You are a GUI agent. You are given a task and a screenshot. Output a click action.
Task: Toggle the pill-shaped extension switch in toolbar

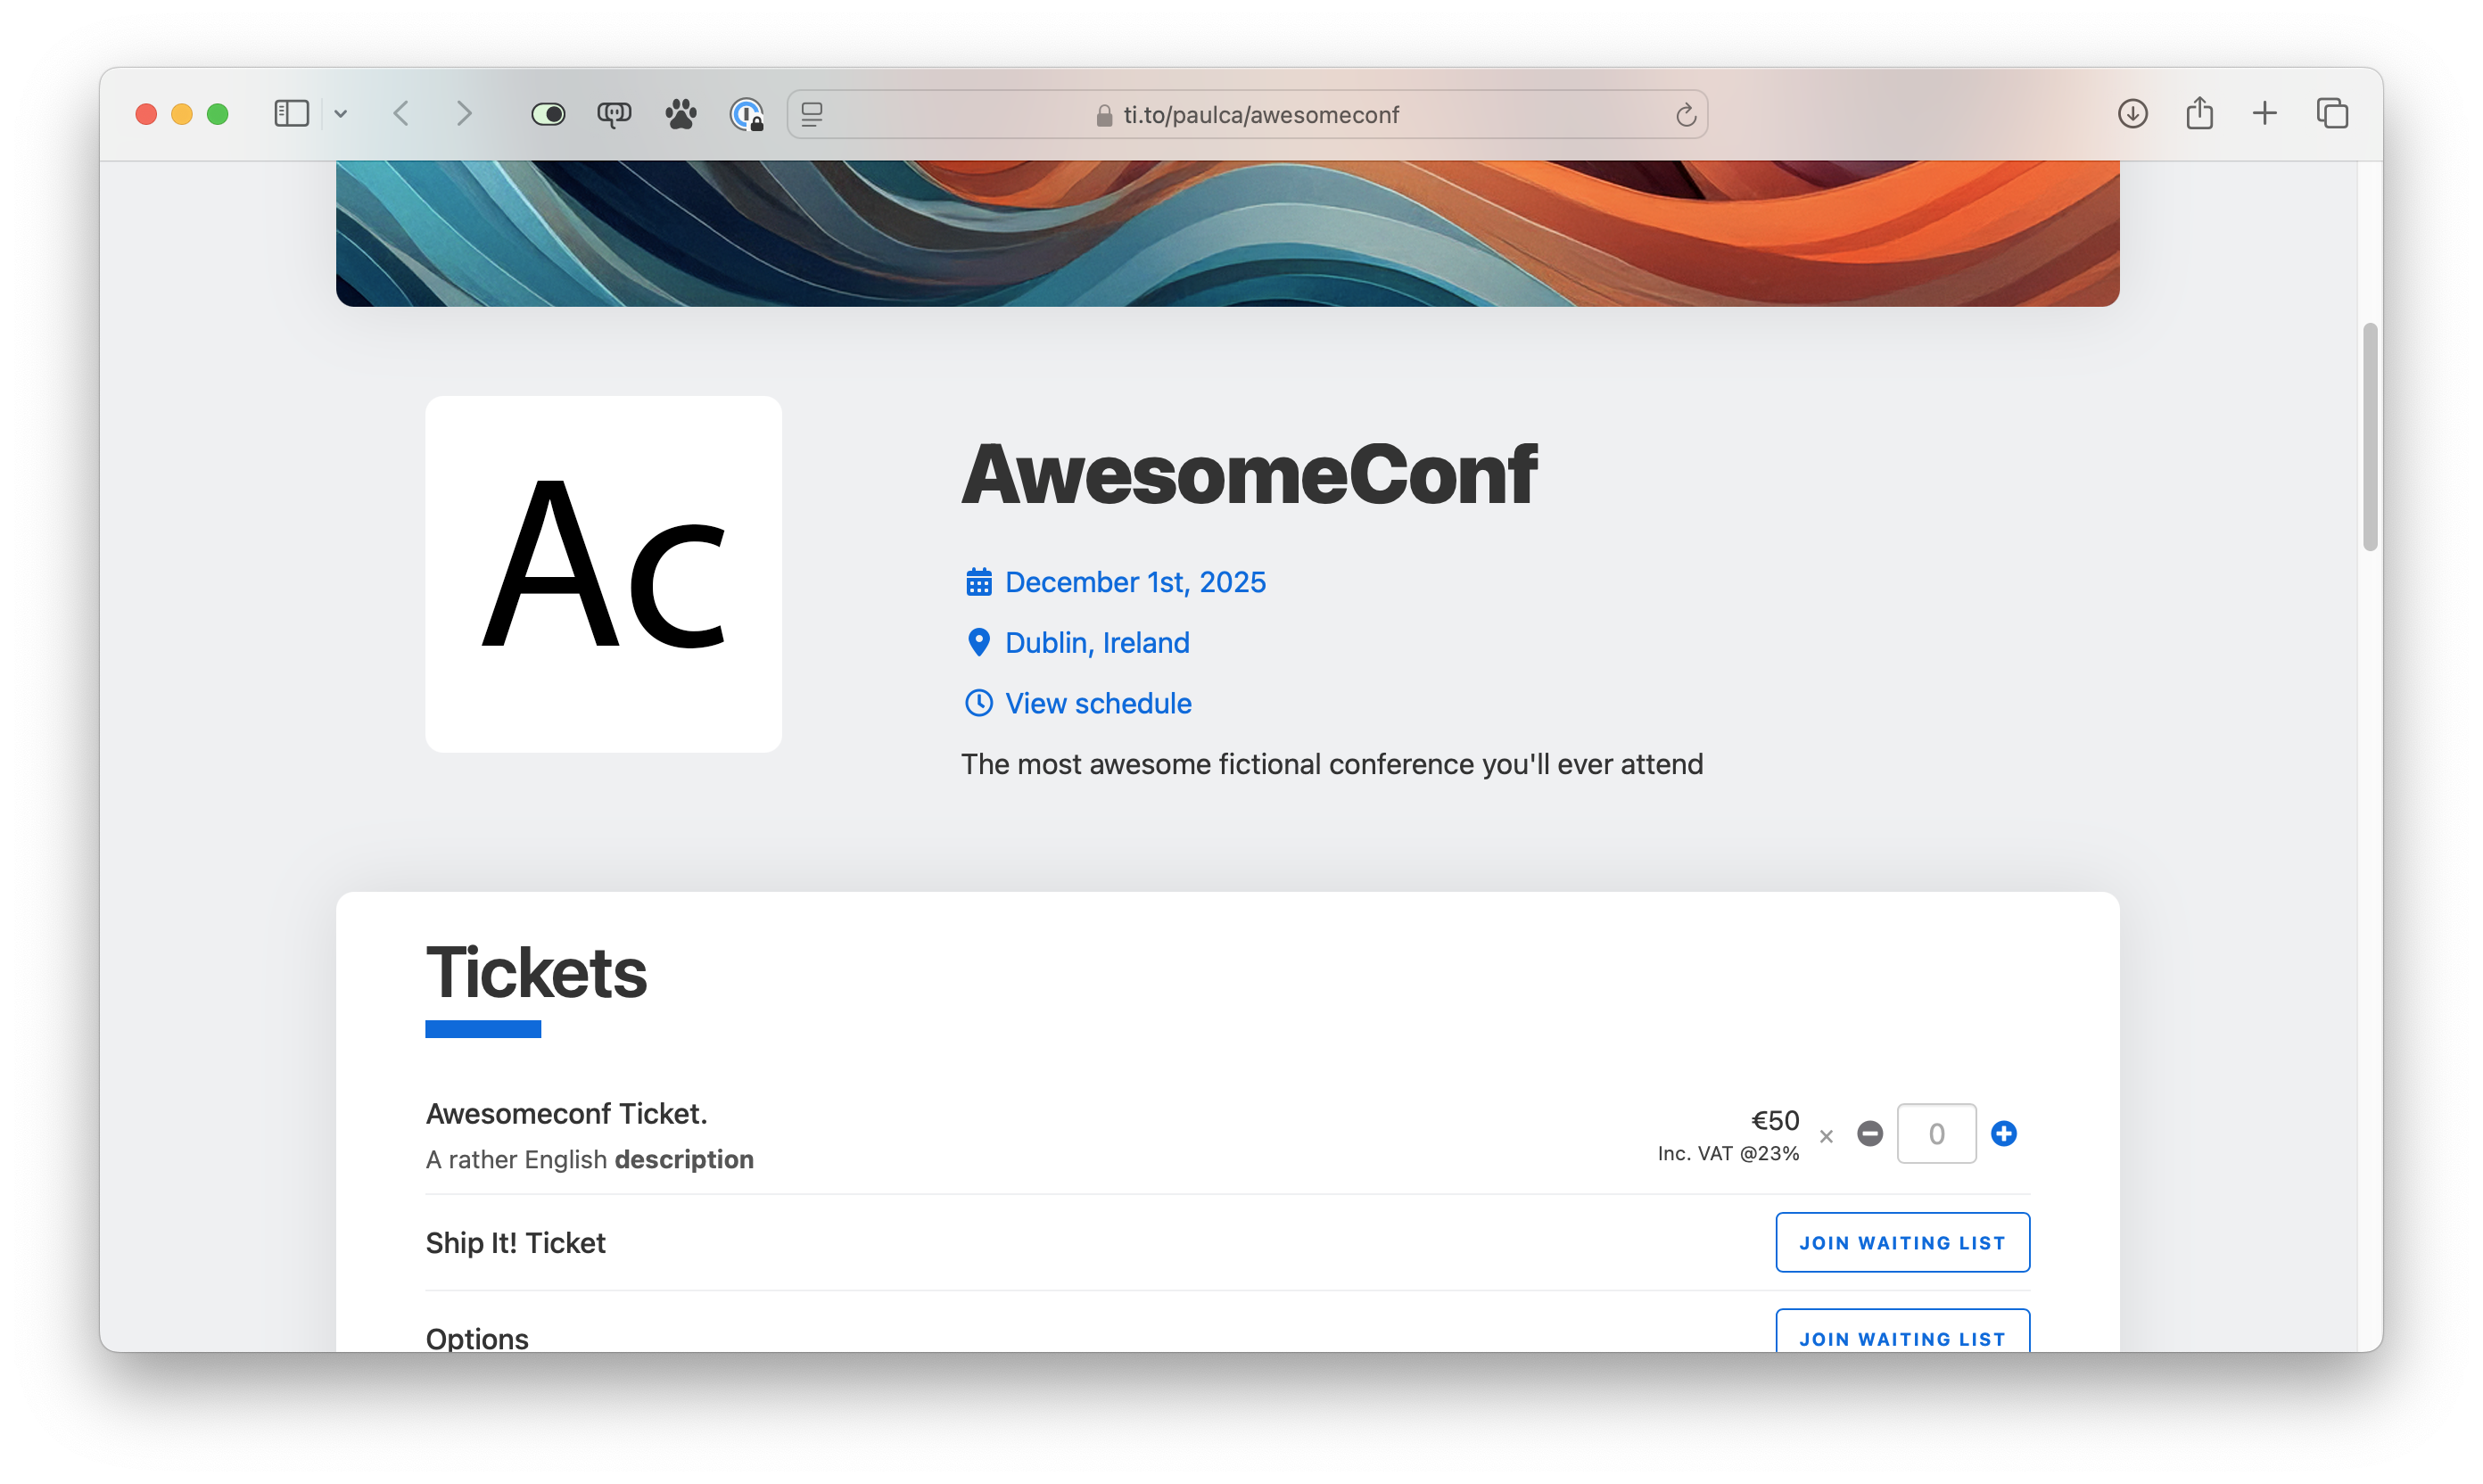[x=548, y=114]
